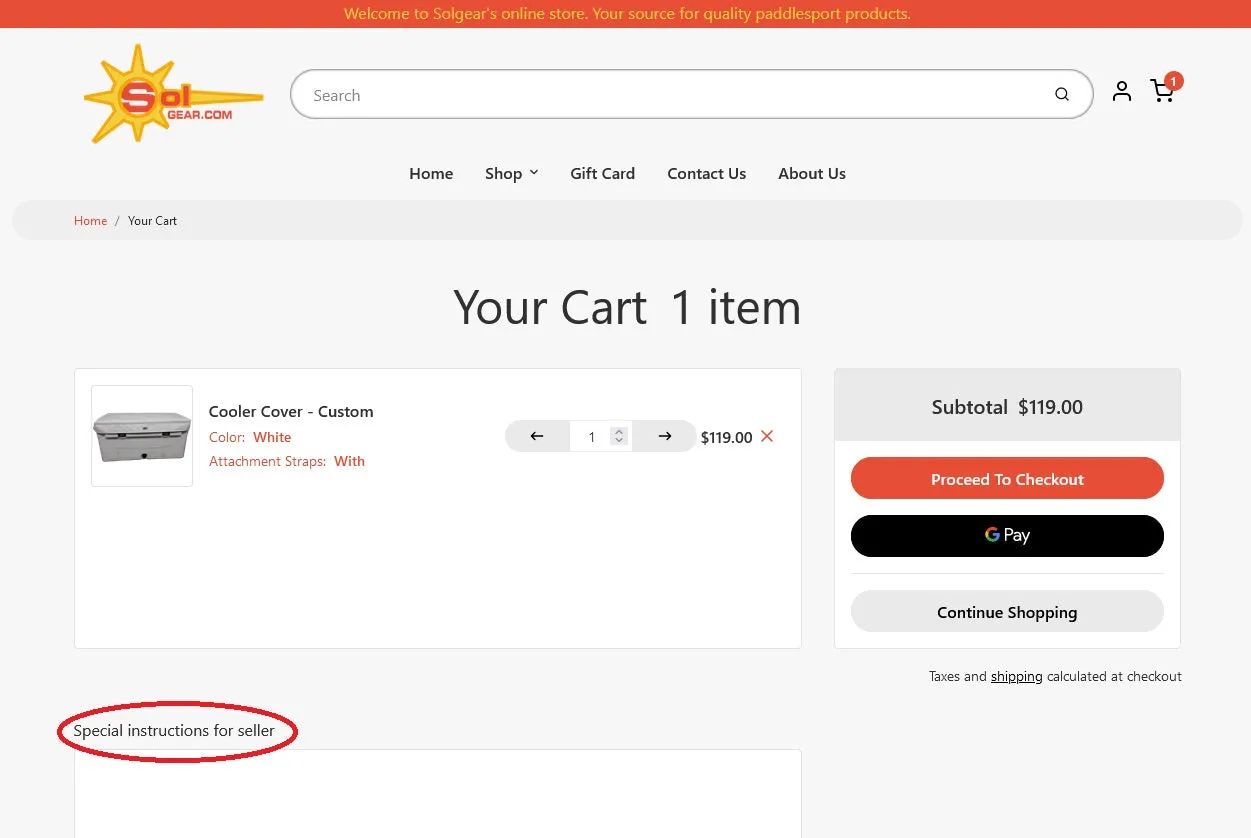Click the search magnifier icon
The image size is (1251, 838).
1062,95
